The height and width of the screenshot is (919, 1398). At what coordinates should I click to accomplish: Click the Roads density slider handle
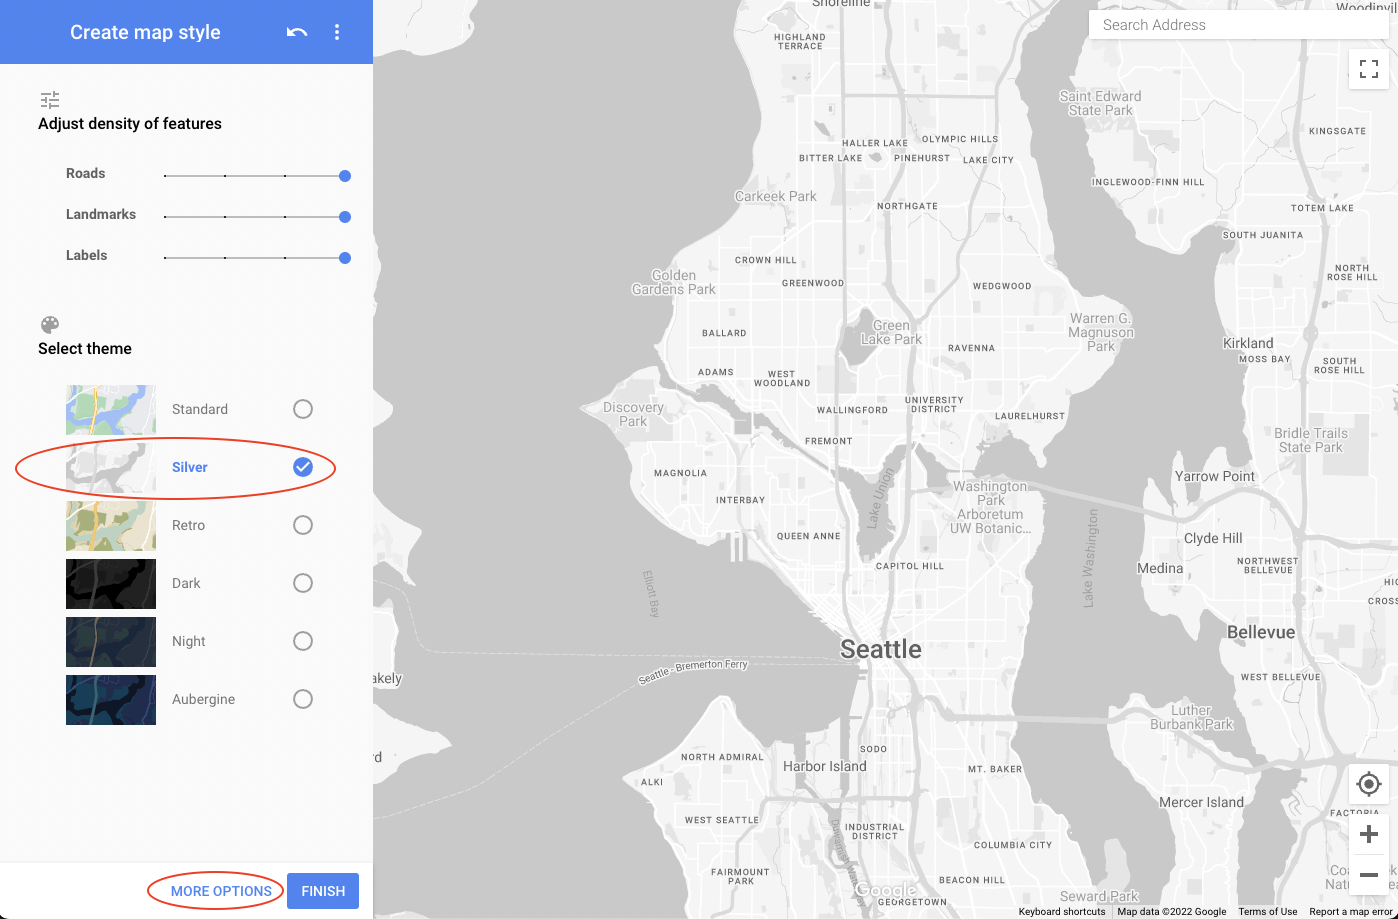click(x=345, y=176)
